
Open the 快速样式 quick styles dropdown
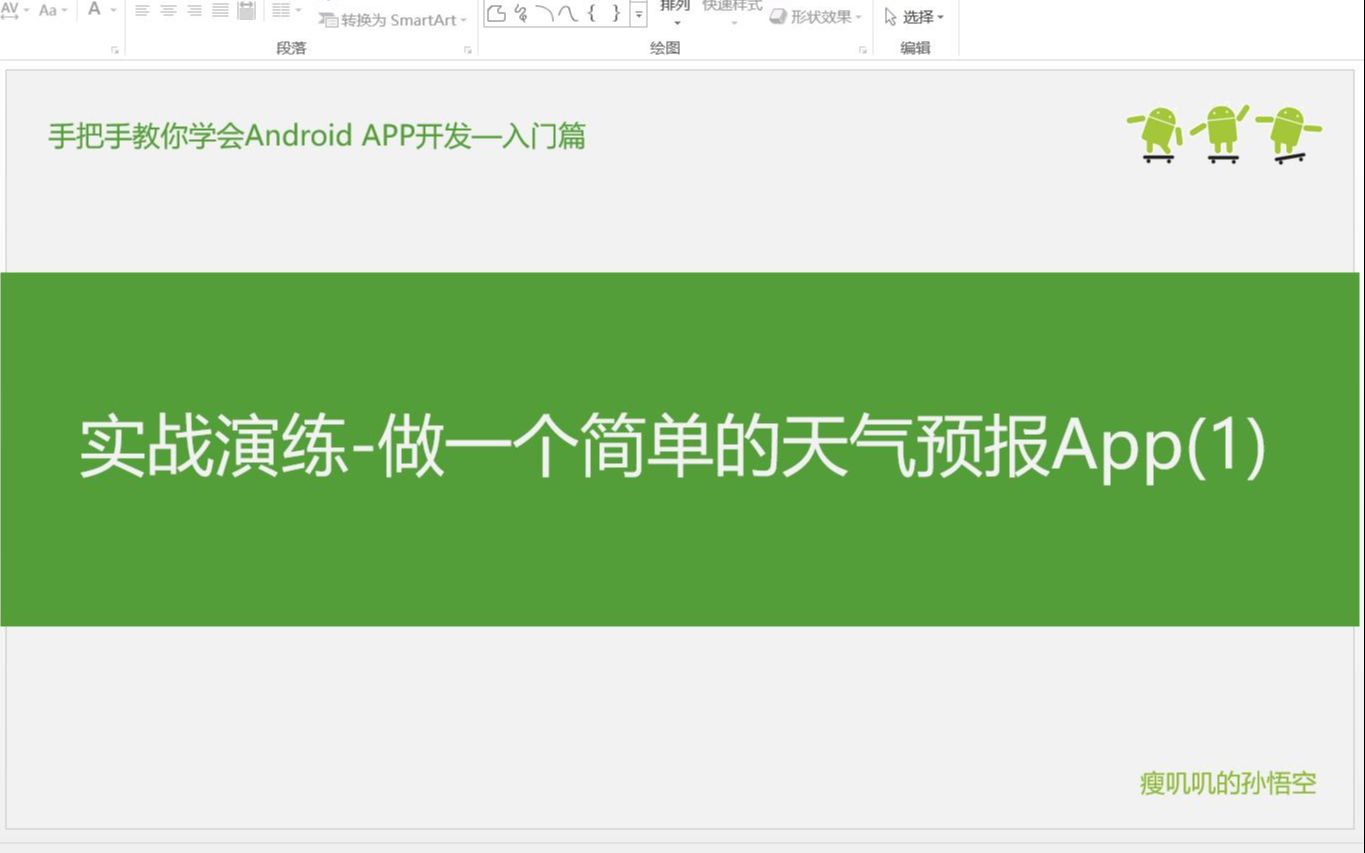[732, 14]
